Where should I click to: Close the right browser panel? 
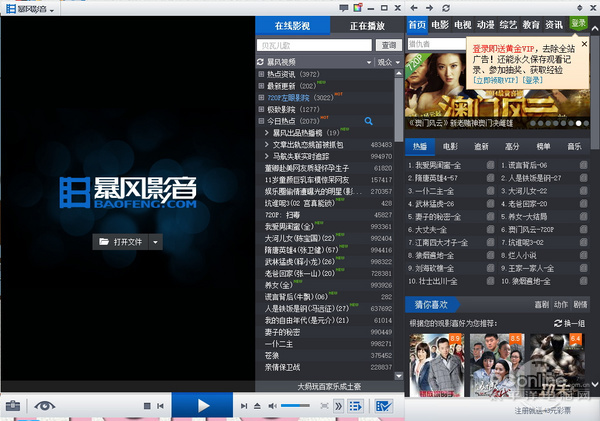pos(593,8)
